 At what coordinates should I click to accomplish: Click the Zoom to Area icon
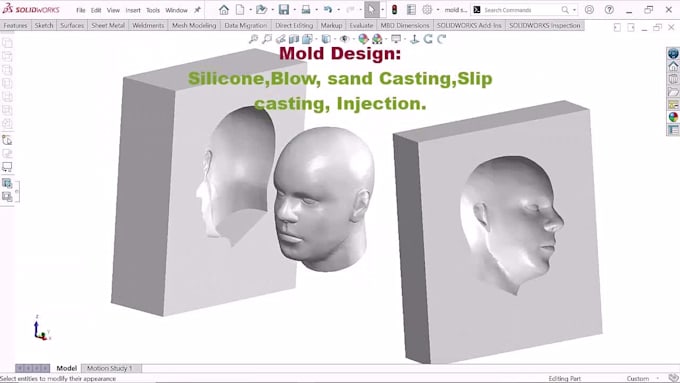click(267, 39)
